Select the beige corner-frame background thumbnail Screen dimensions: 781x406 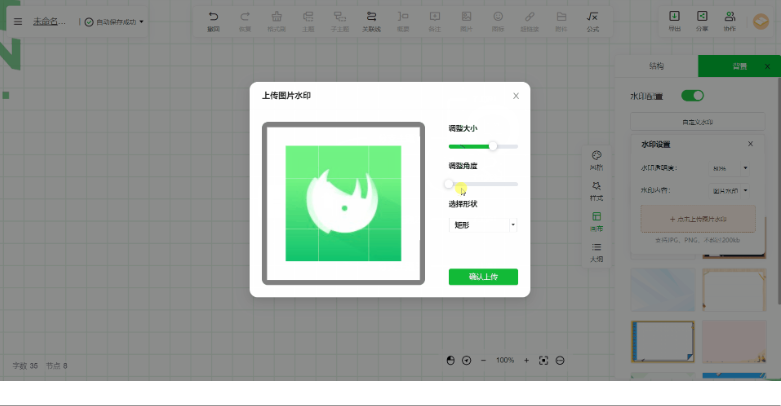(734, 289)
